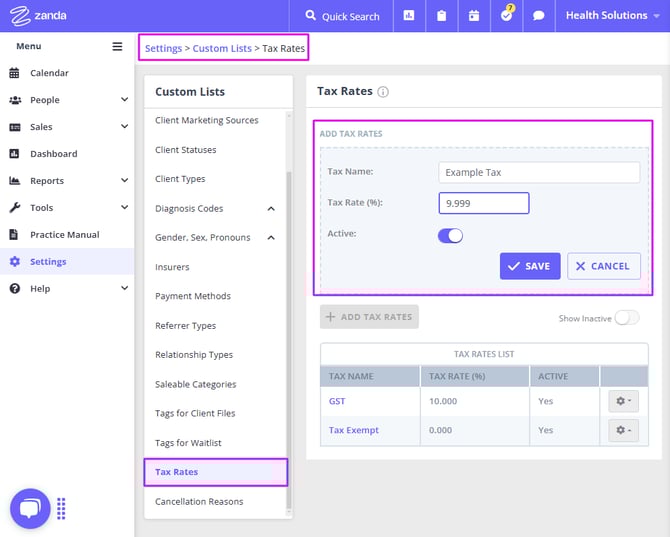Viewport: 670px width, 537px height.
Task: Collapse the Diagnosis Codes list section
Action: coord(271,208)
